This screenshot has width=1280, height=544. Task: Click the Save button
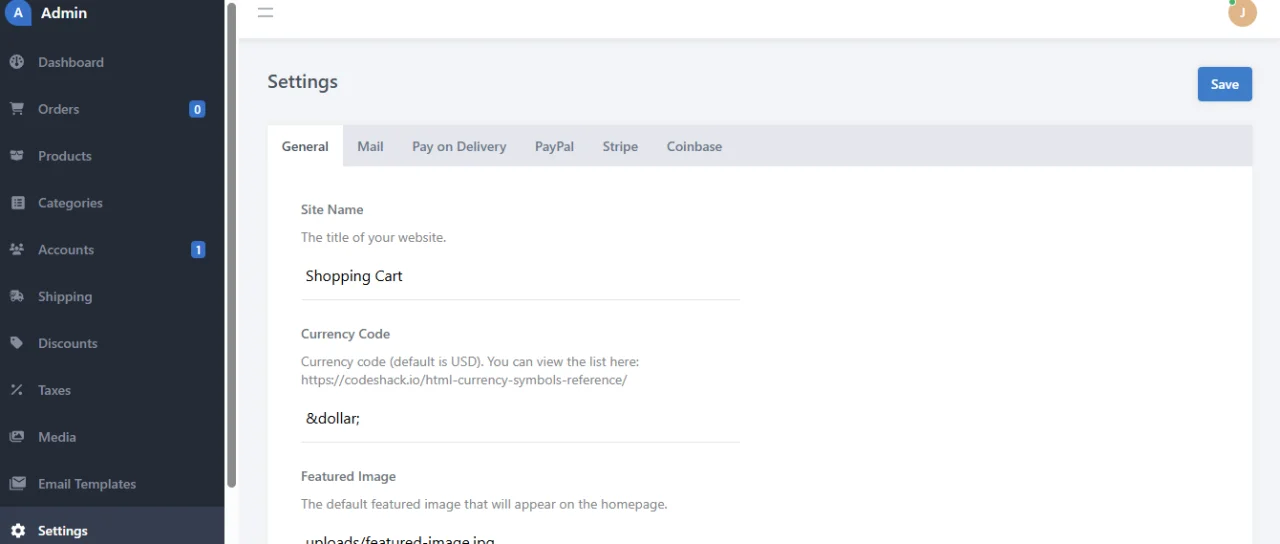coord(1225,84)
